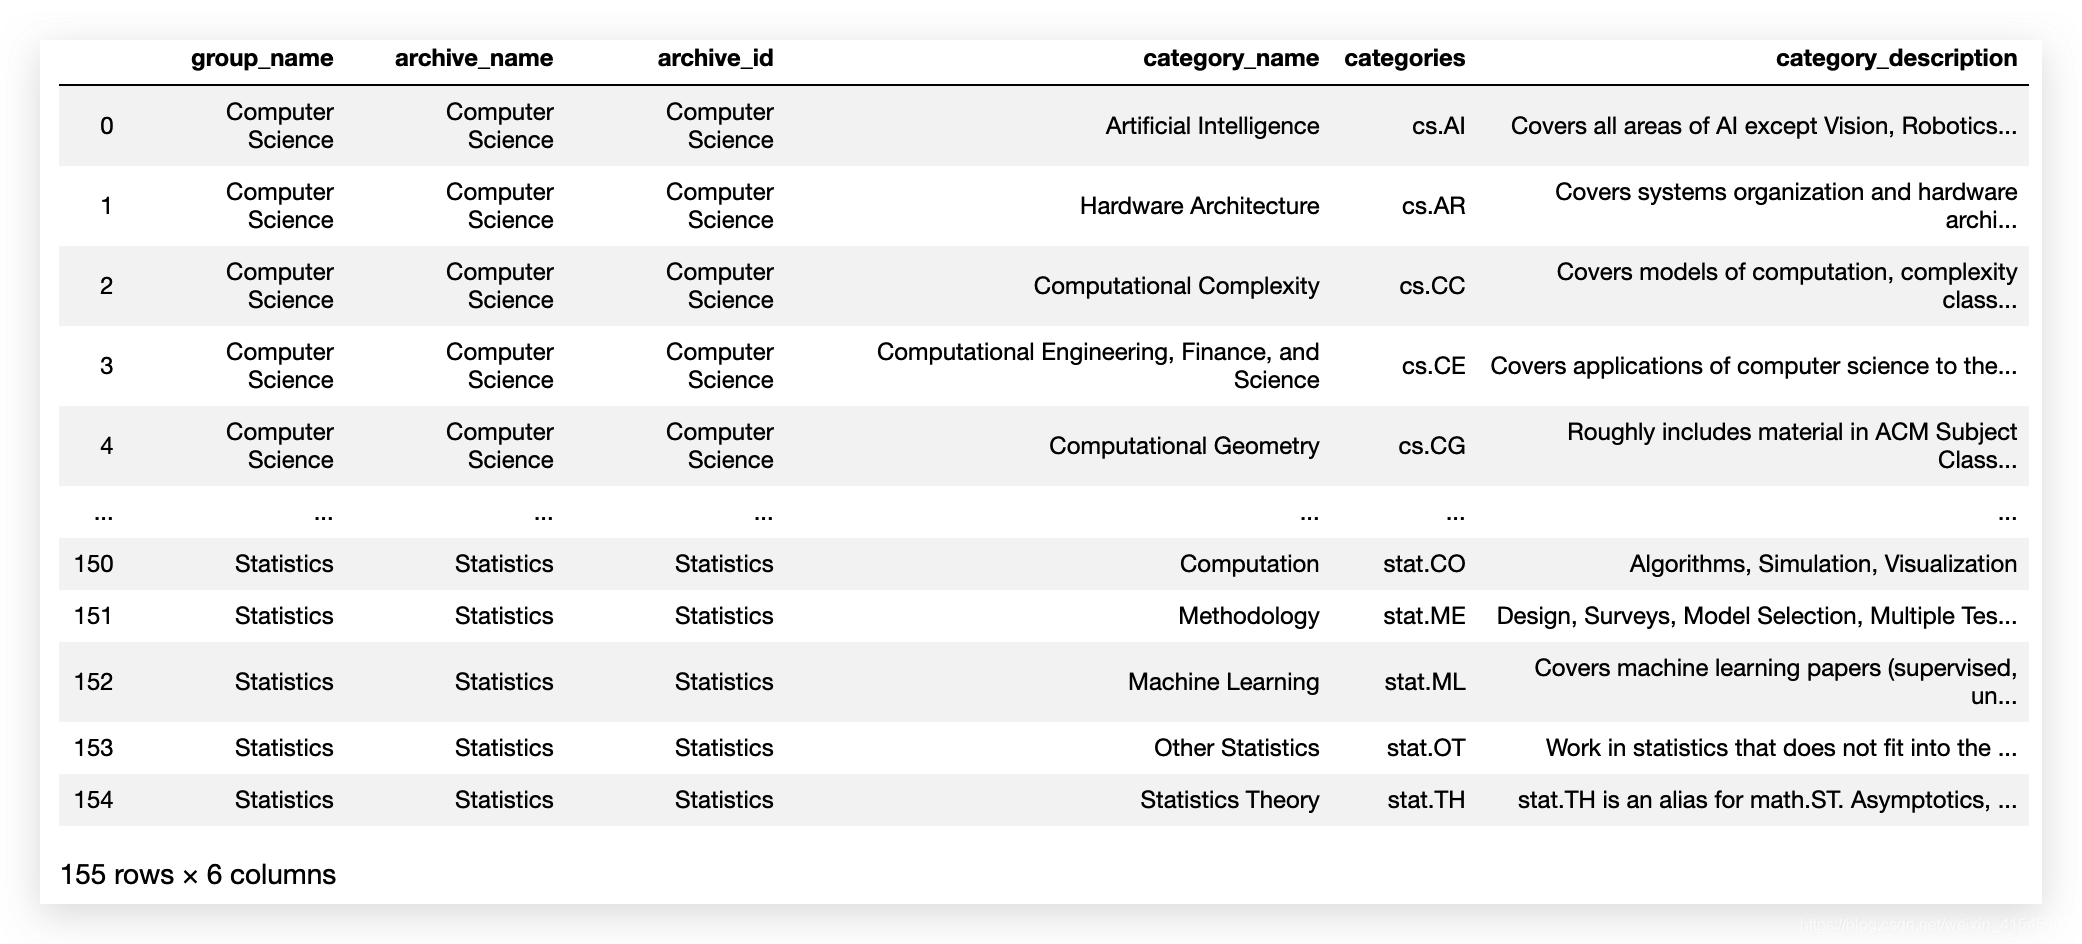Select the Computational Geometry cell
The image size is (2082, 944).
[x=1184, y=446]
